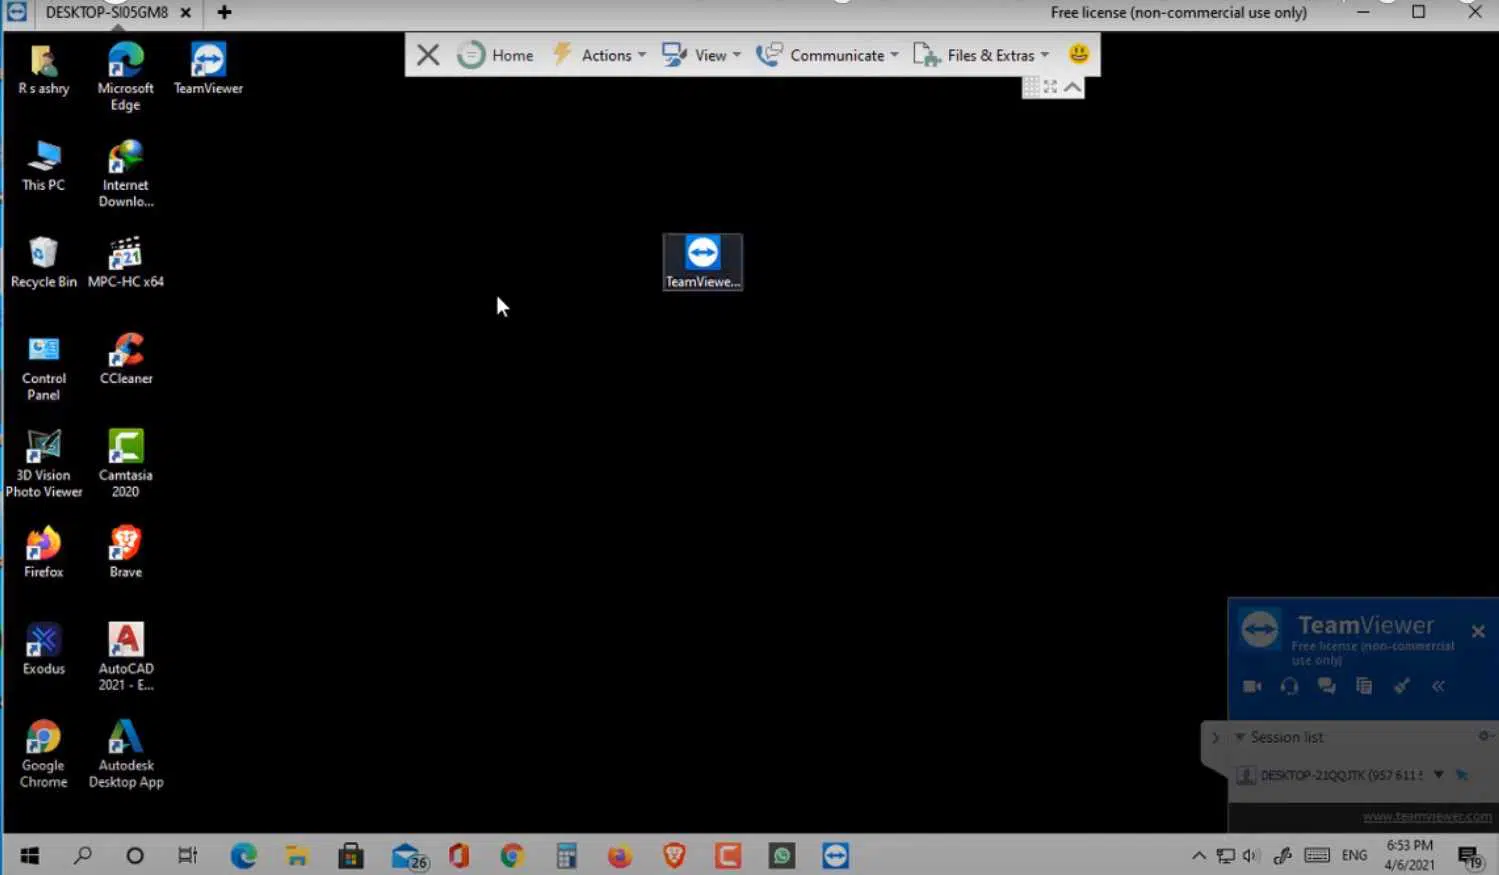The width and height of the screenshot is (1499, 875).
Task: Select the AutoCAD 2021 desktop icon
Action: coord(126,657)
